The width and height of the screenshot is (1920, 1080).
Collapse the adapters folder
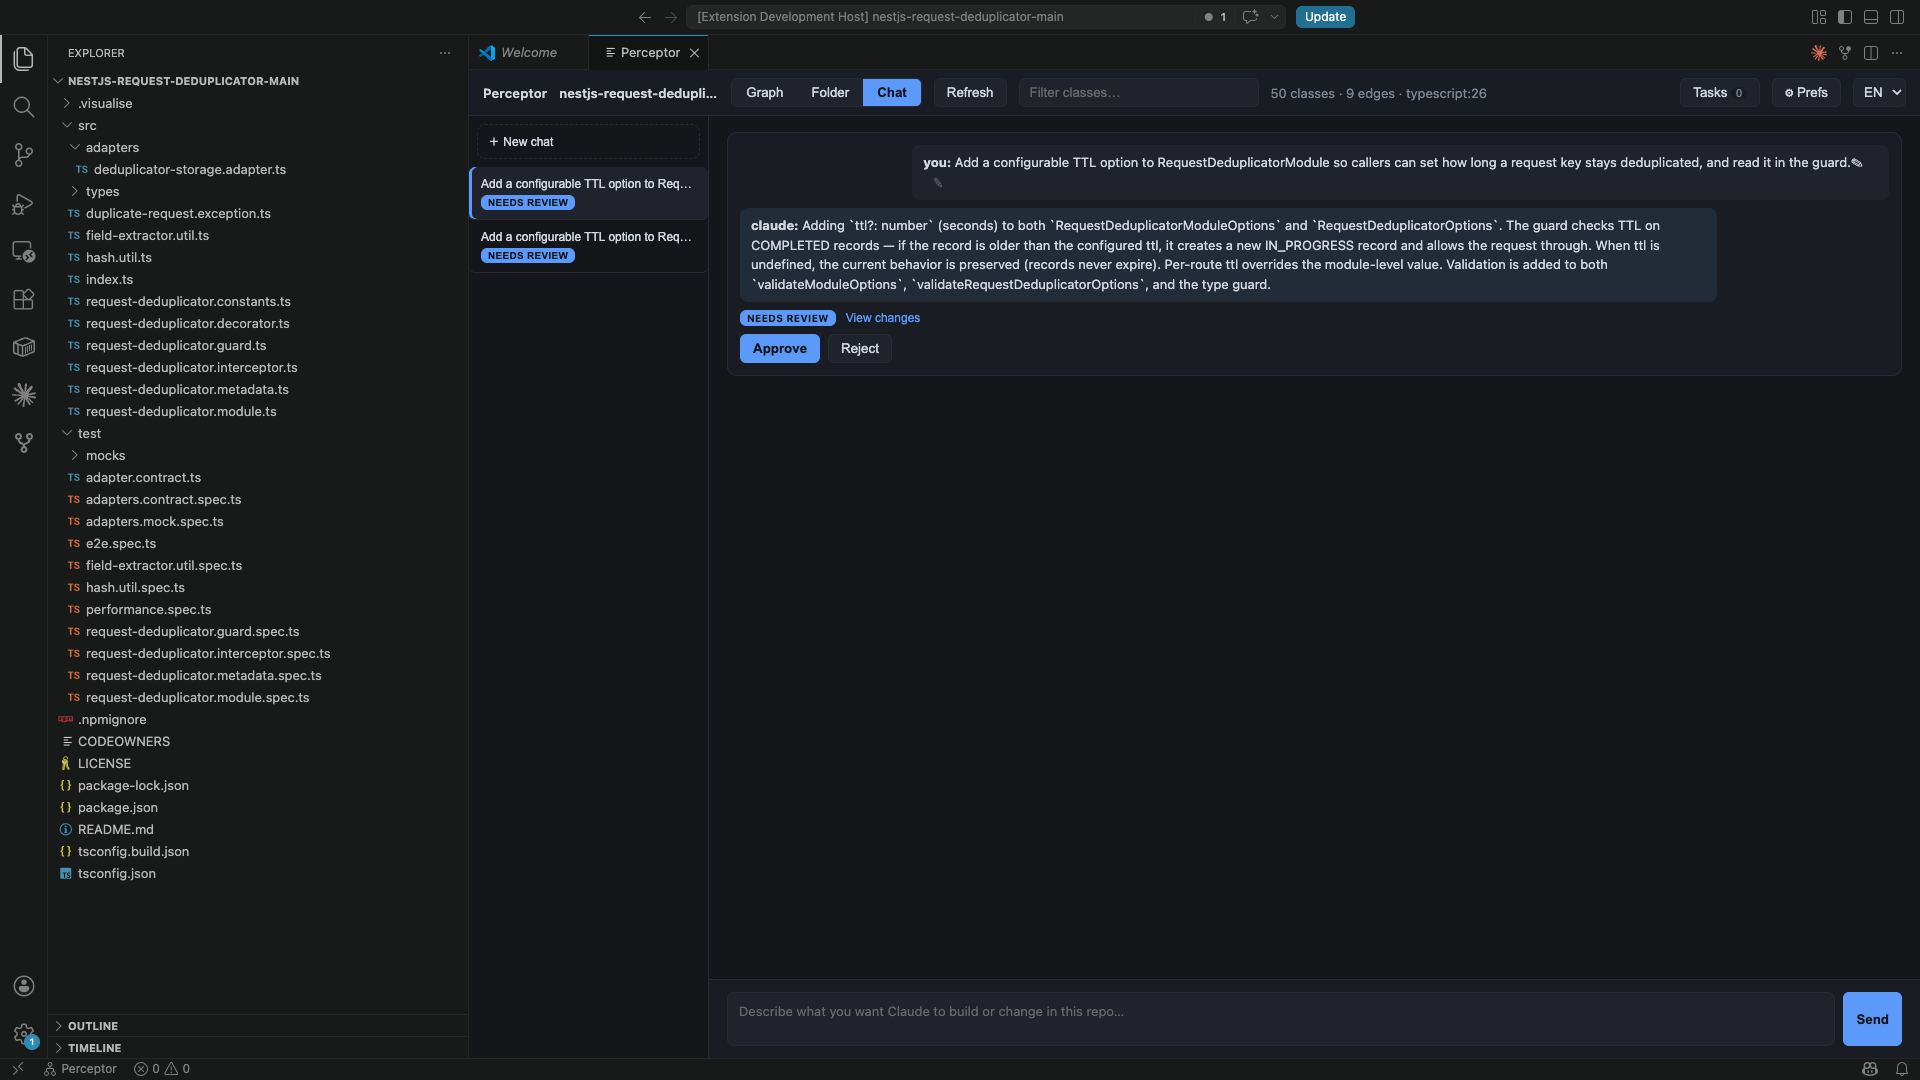(75, 147)
